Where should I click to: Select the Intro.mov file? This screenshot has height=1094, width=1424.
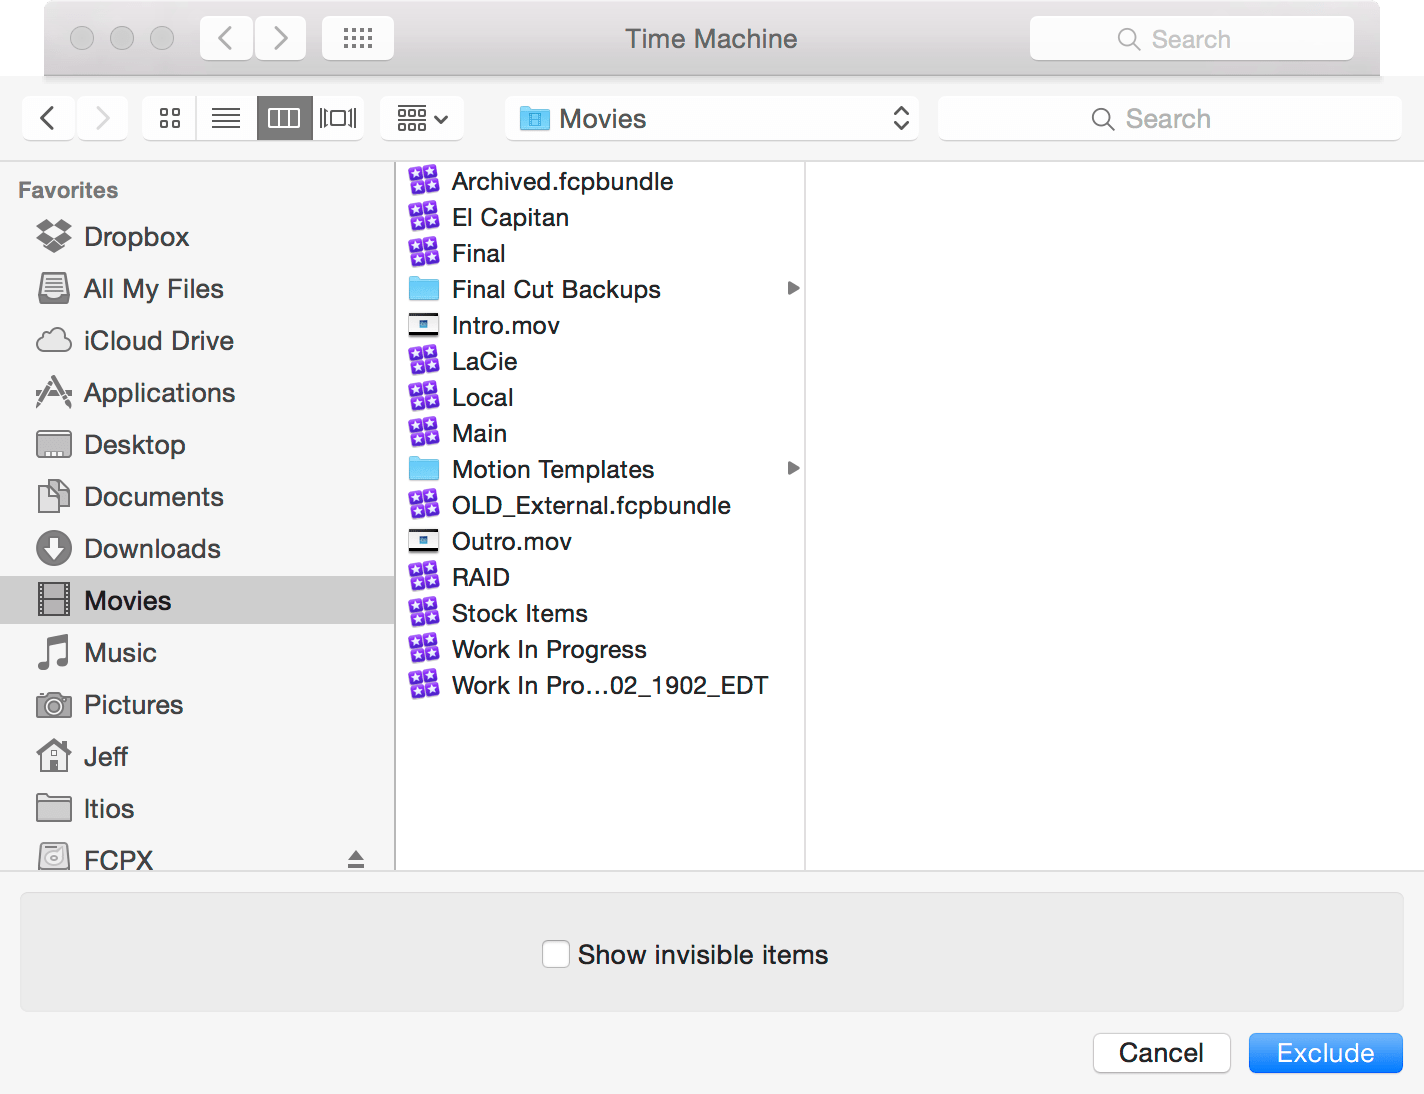tap(505, 324)
